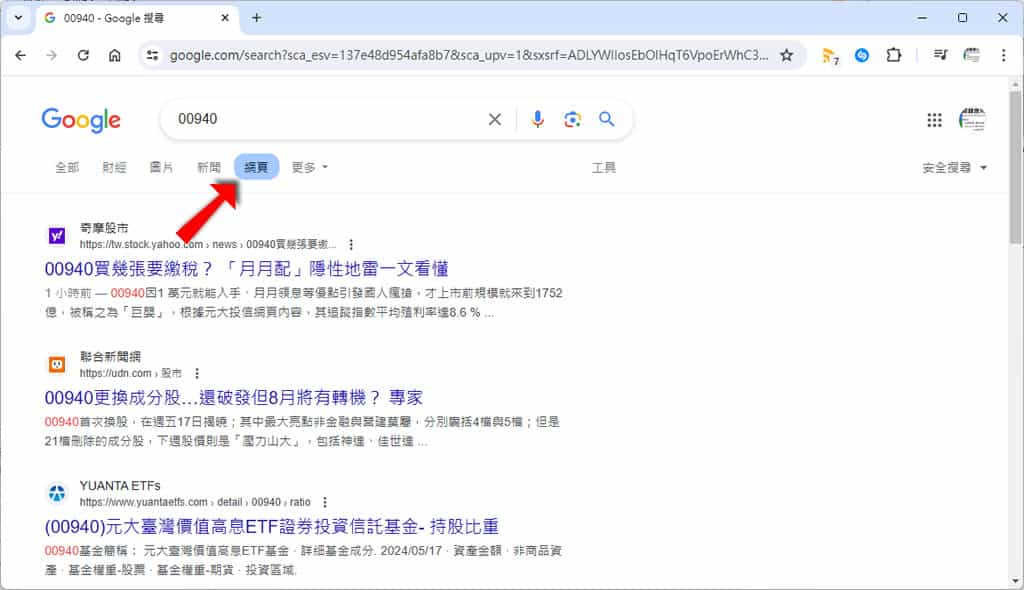Start voice search with microphone
Viewport: 1024px width, 590px height.
[537, 119]
